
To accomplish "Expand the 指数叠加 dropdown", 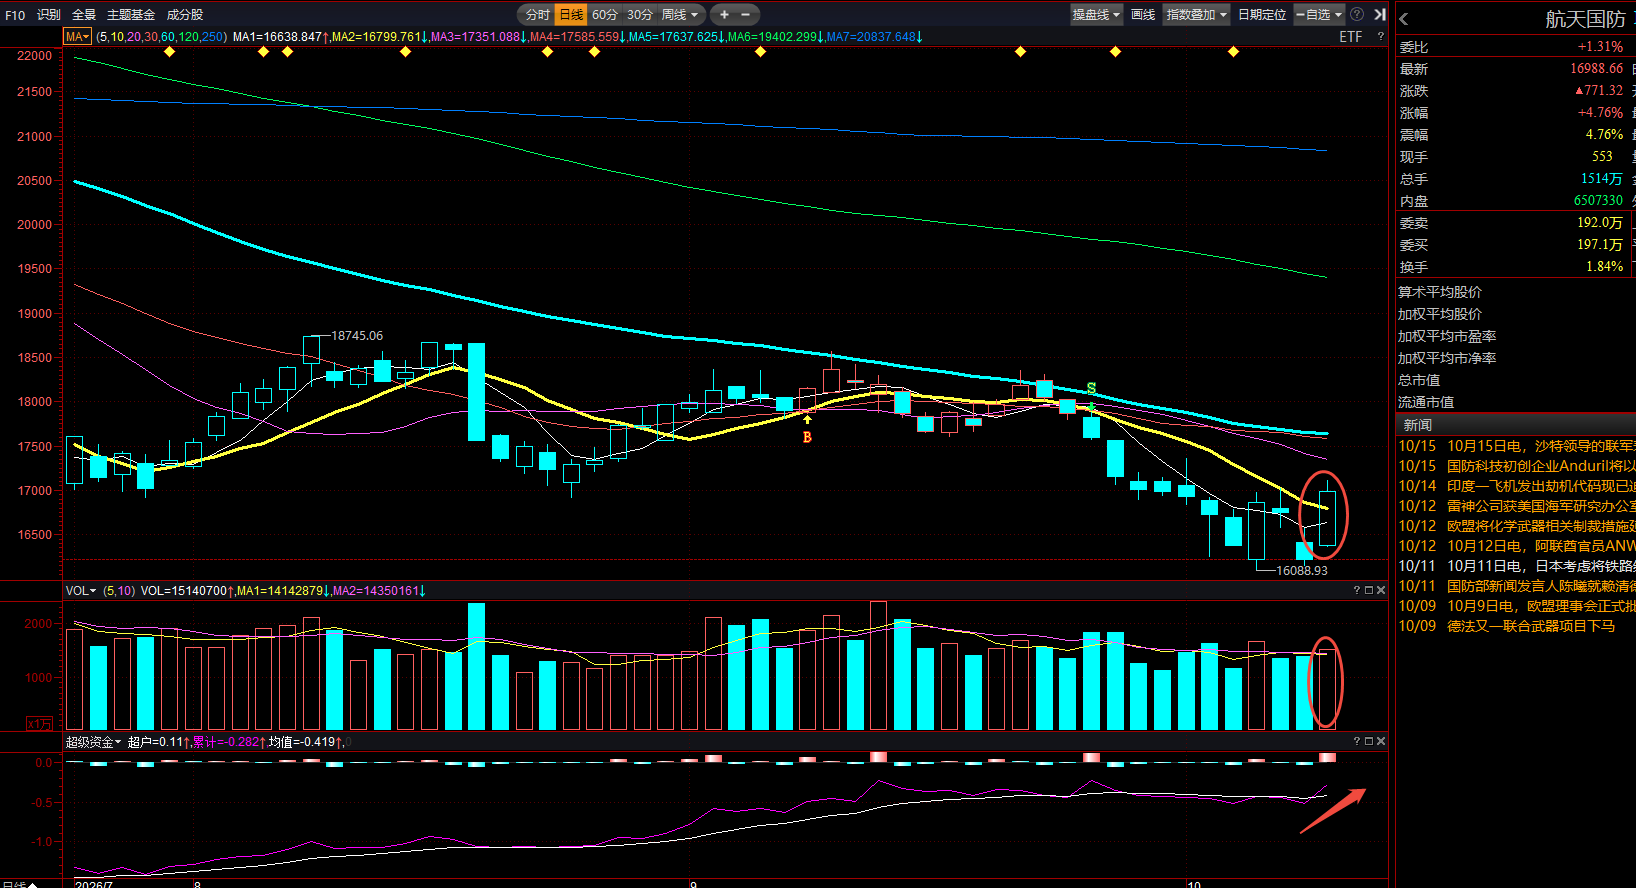I will coord(1196,14).
